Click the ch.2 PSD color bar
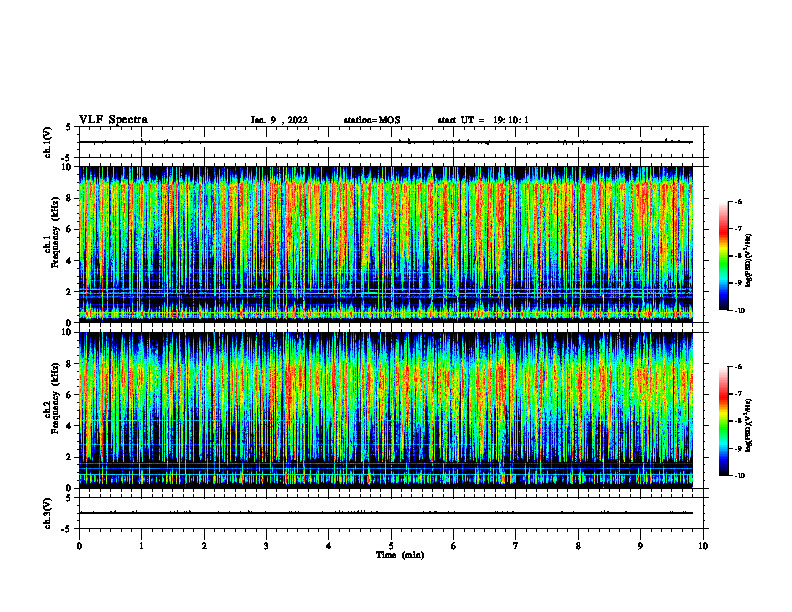Viewport: 792px width, 612px height. [x=723, y=421]
